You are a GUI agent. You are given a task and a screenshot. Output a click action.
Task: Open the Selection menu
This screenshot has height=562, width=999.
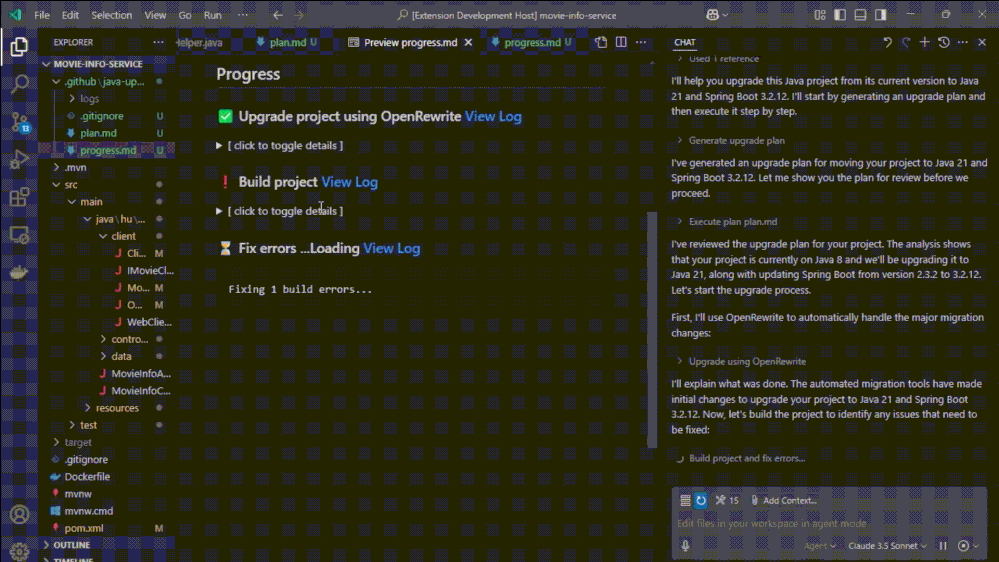[111, 15]
